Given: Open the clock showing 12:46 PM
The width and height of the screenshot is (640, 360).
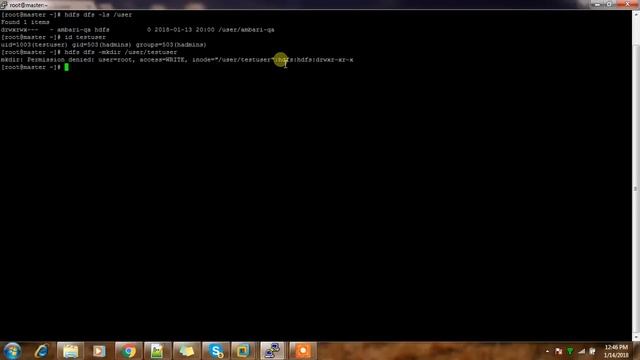Looking at the screenshot, I should pos(616,351).
